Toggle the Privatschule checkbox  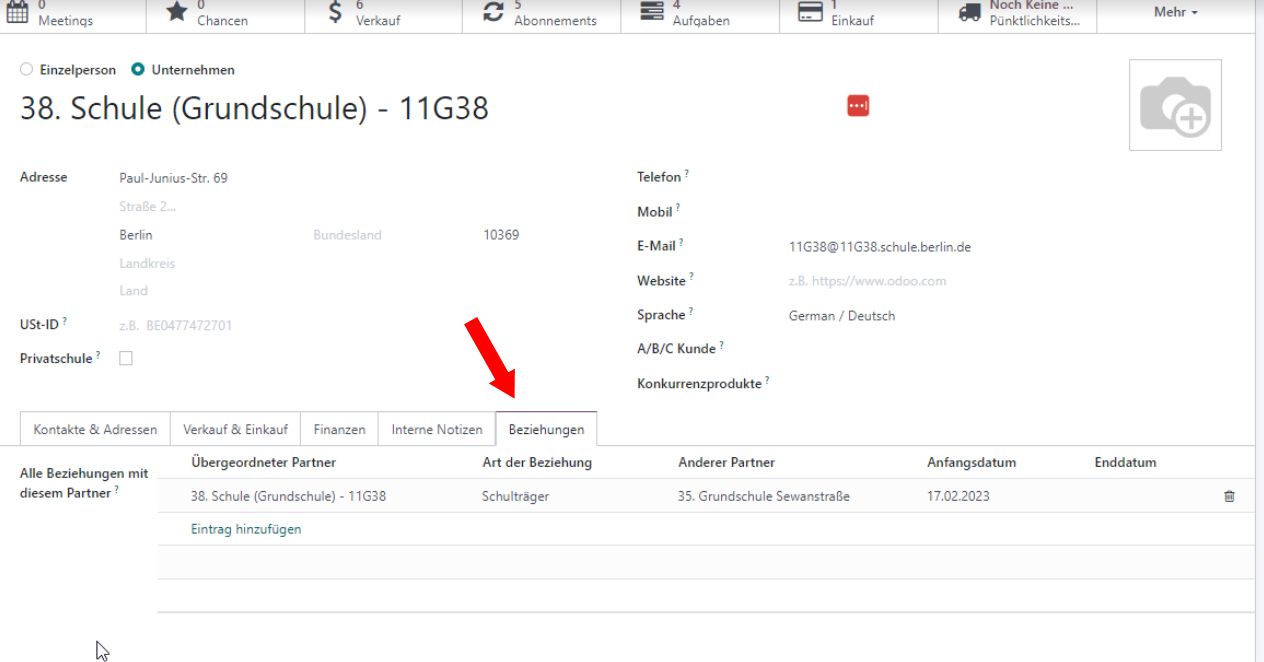(x=126, y=358)
